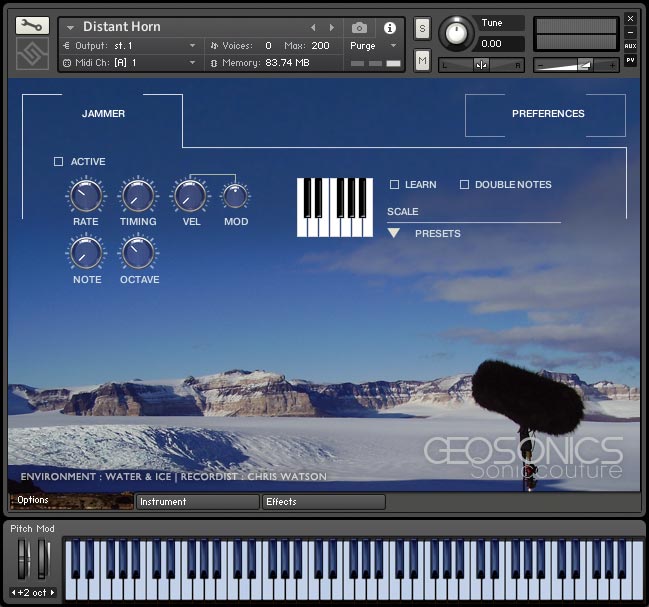Solo the instrument with the S button
The height and width of the screenshot is (607, 649).
click(x=422, y=28)
